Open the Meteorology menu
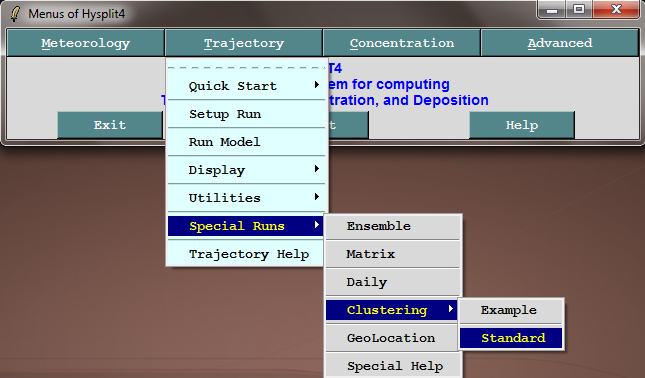This screenshot has height=378, width=645. point(86,43)
